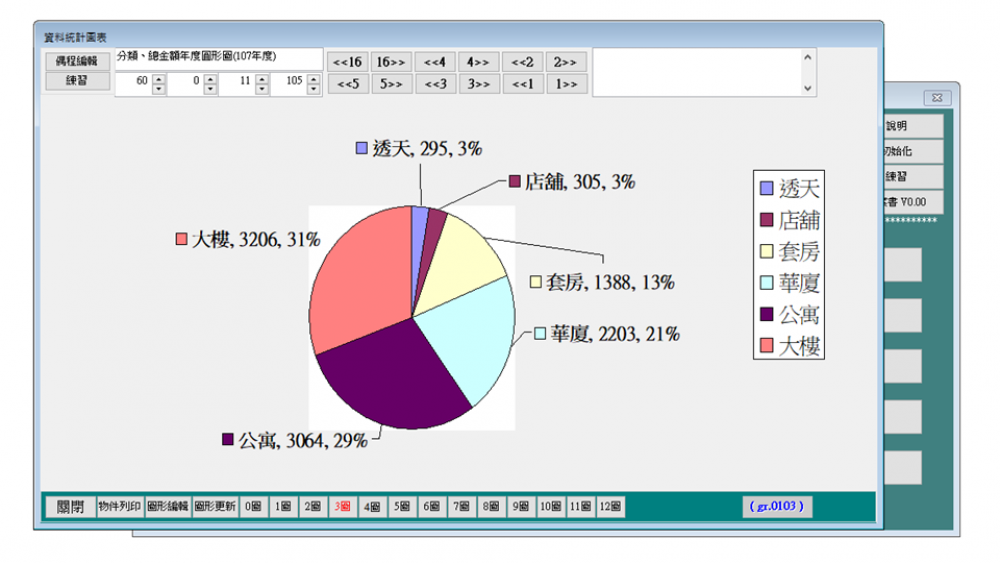Screen dimensions: 1000x563
Task: Click 圖形更新 to refresh the chart
Action: pyautogui.click(x=215, y=507)
